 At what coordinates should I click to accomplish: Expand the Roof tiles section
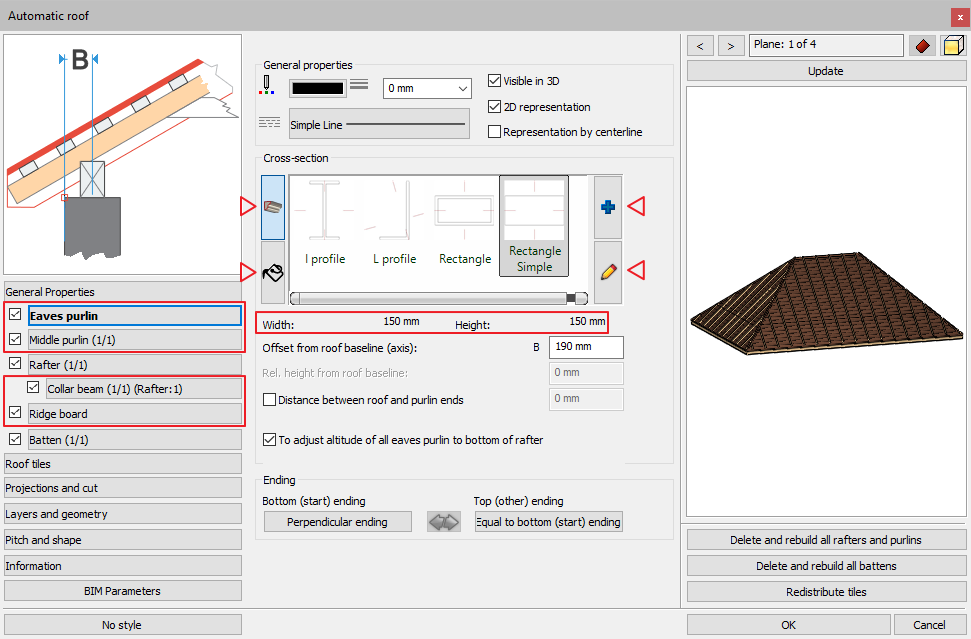[123, 464]
